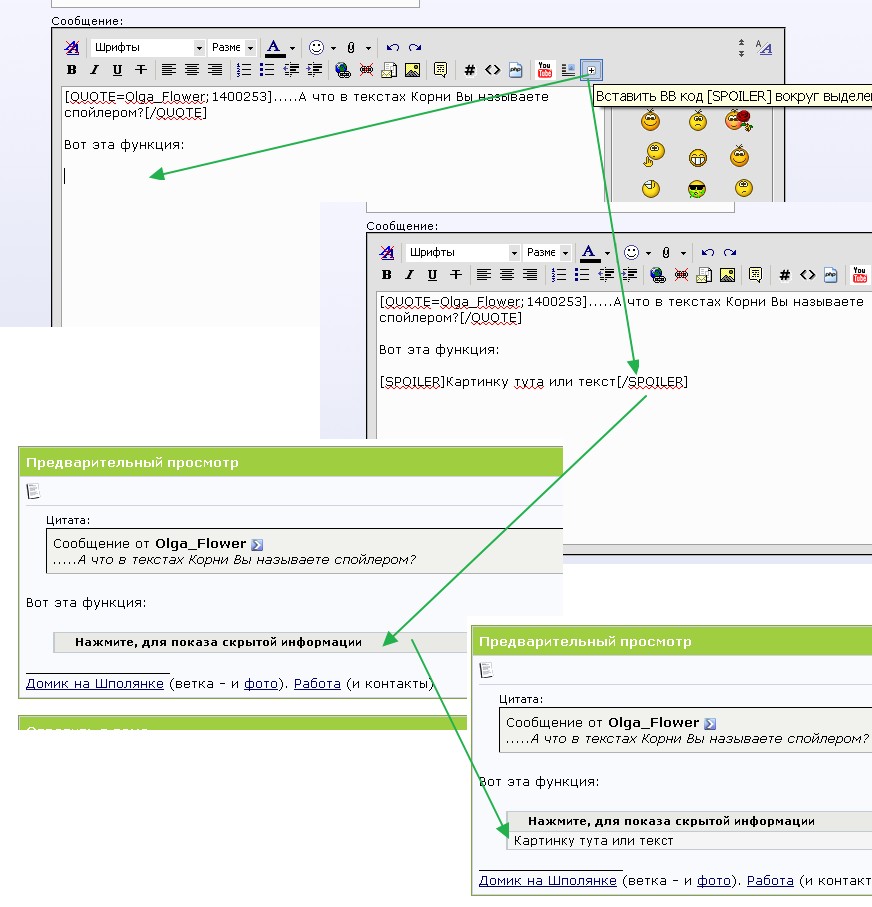View Olga_Flower's post arrow in the collapsed-spoiler preview
This screenshot has height=907, width=872.
pos(257,544)
